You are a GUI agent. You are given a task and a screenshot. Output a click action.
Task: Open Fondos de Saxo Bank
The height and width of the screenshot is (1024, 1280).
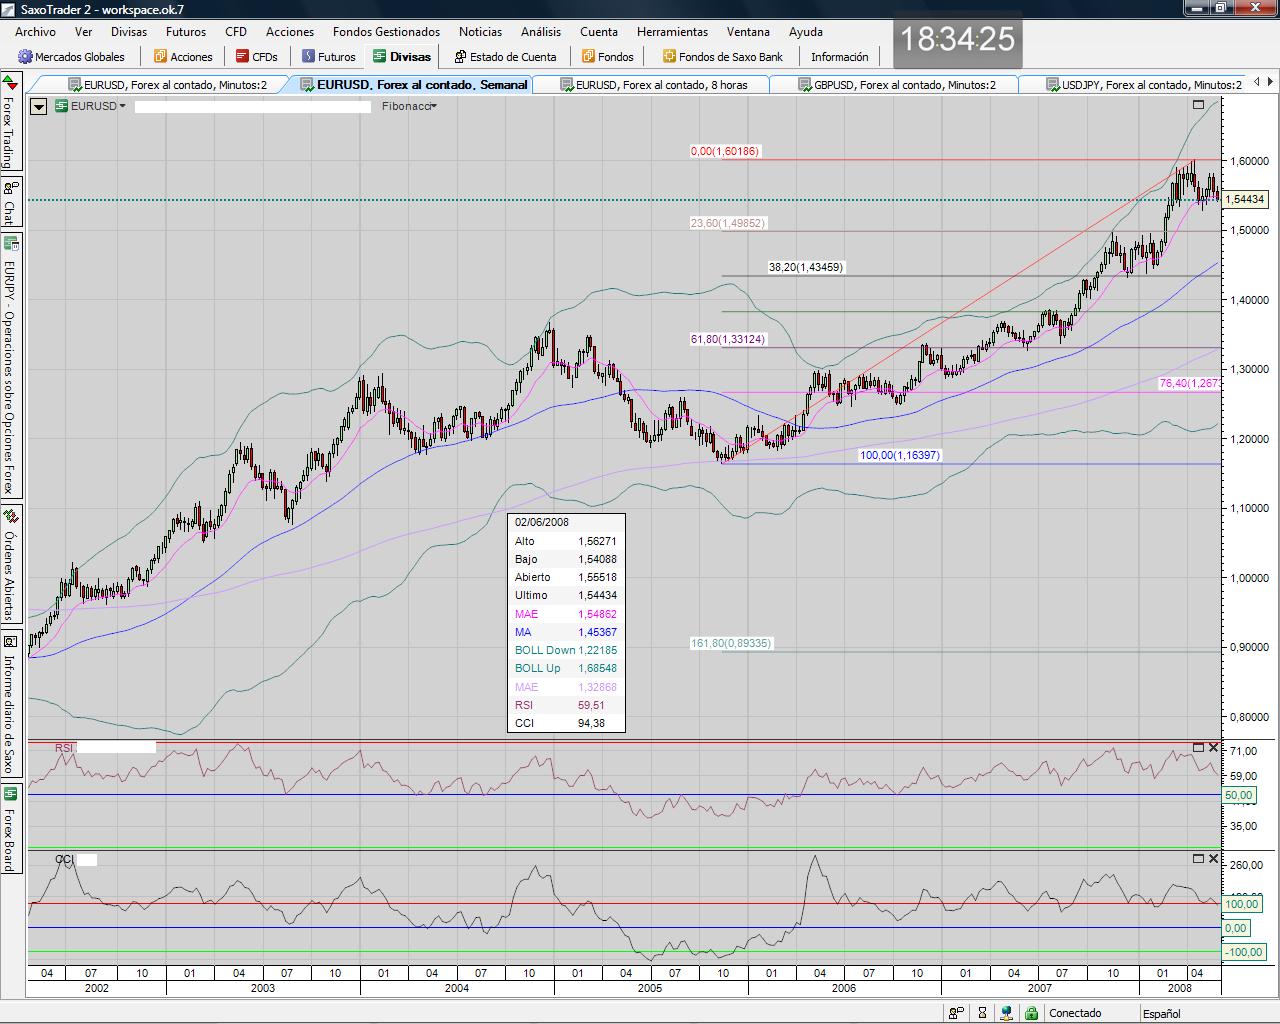click(723, 57)
